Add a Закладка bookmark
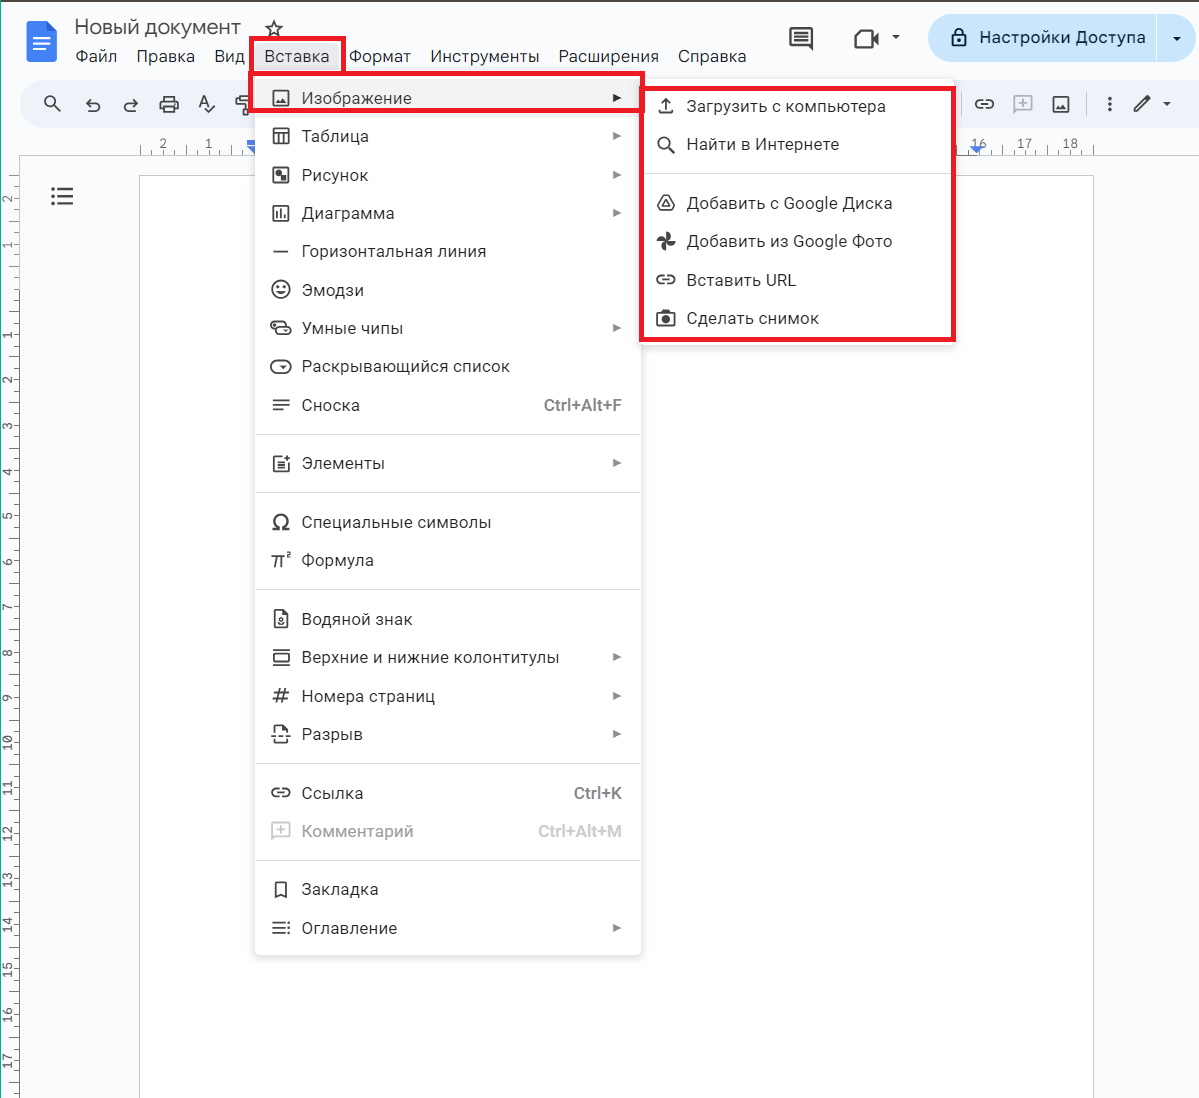Viewport: 1199px width, 1098px height. [x=447, y=889]
